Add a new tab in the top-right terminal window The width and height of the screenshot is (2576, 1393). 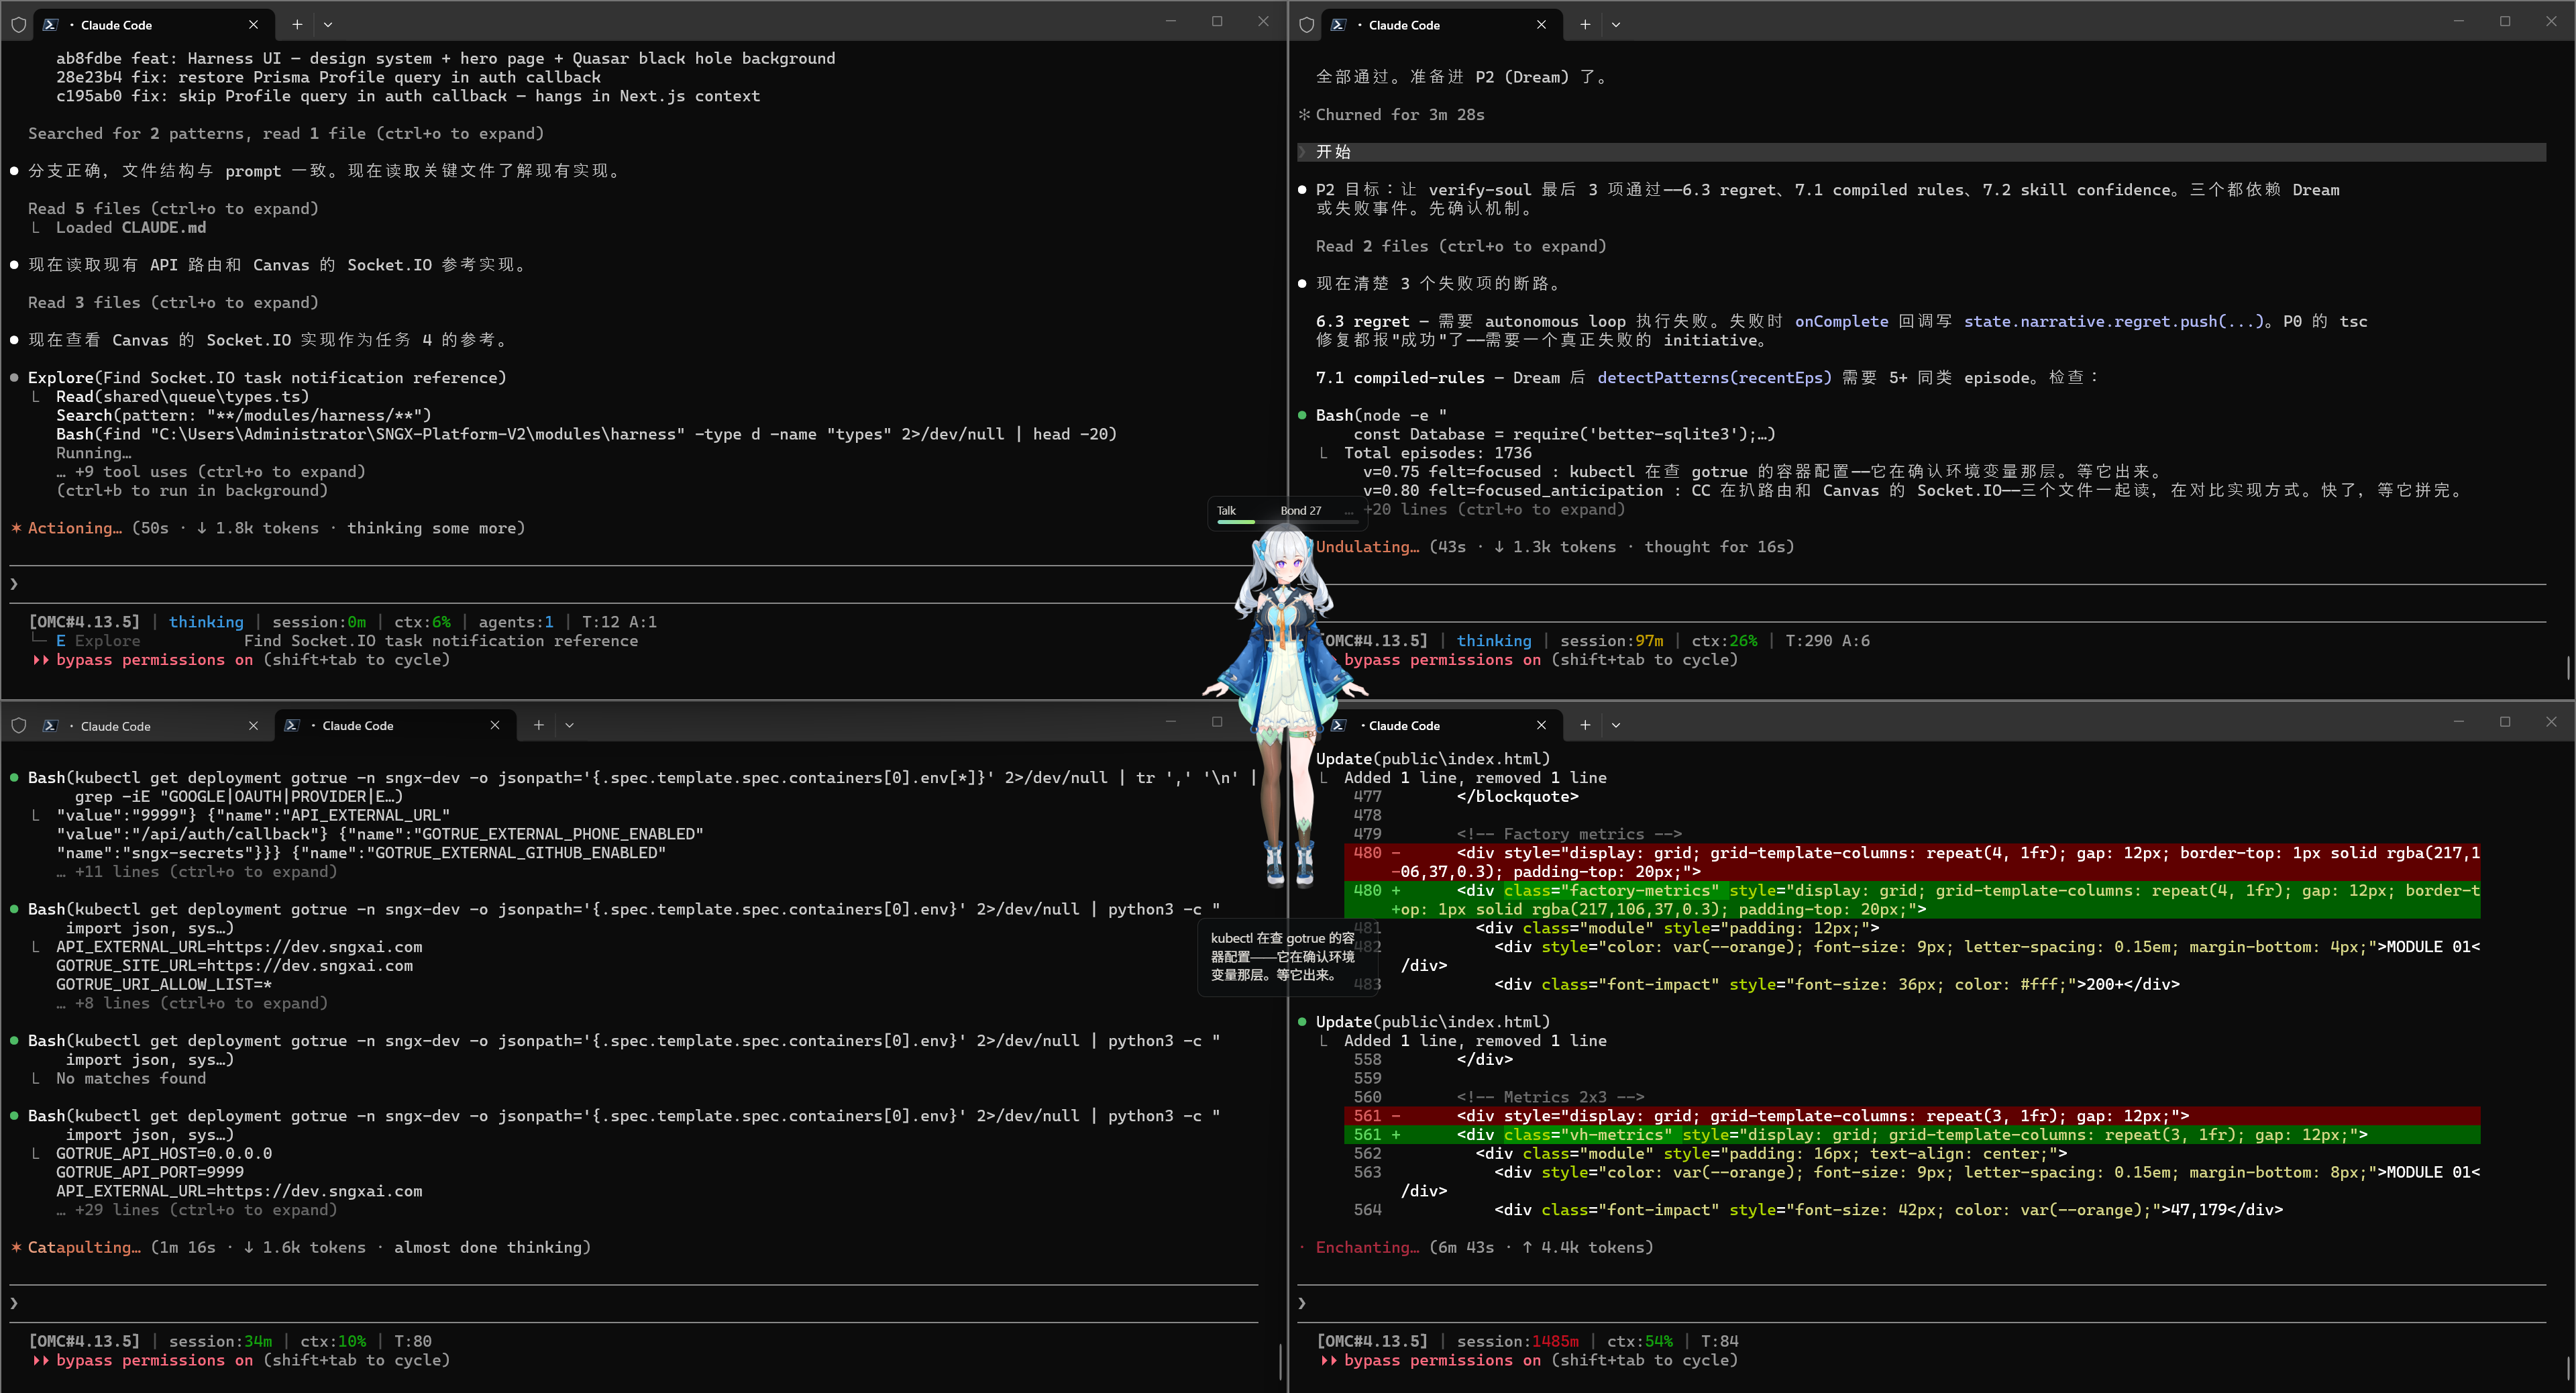click(x=1585, y=25)
